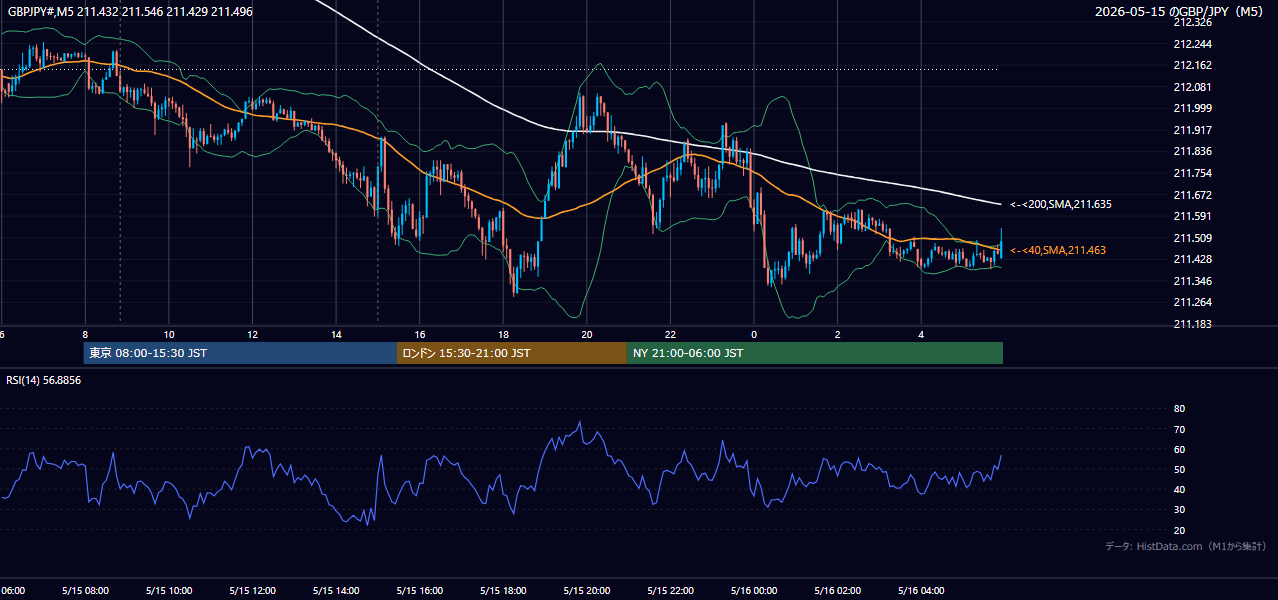Click RSI scale value 70
1278x600 pixels.
[1179, 429]
